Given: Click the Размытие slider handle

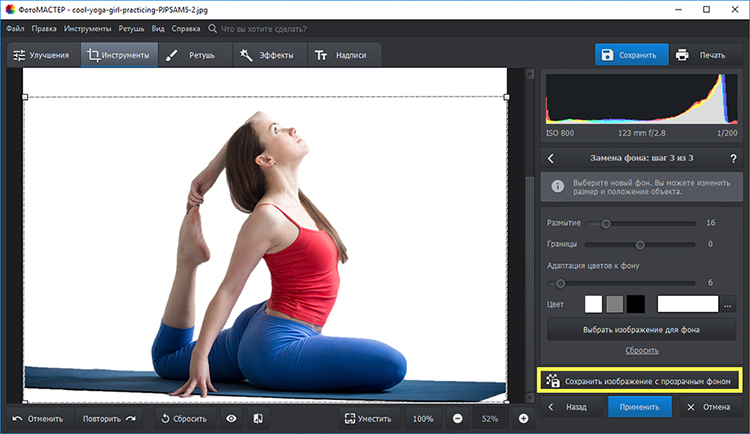Looking at the screenshot, I should click(606, 224).
